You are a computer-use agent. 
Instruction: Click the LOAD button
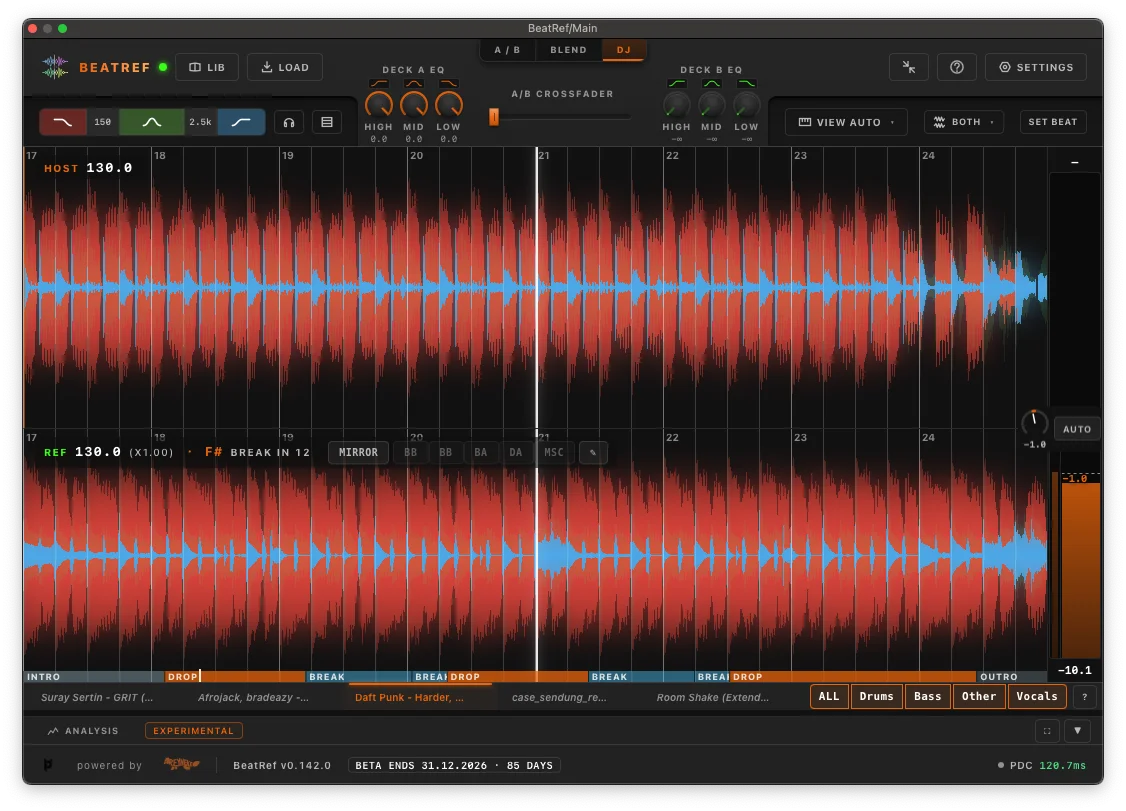[x=285, y=67]
